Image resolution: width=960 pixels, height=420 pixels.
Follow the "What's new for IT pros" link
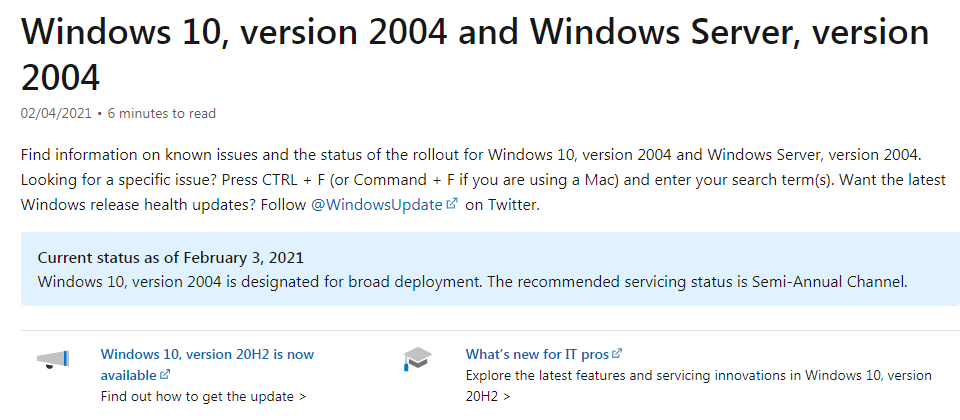tap(538, 354)
